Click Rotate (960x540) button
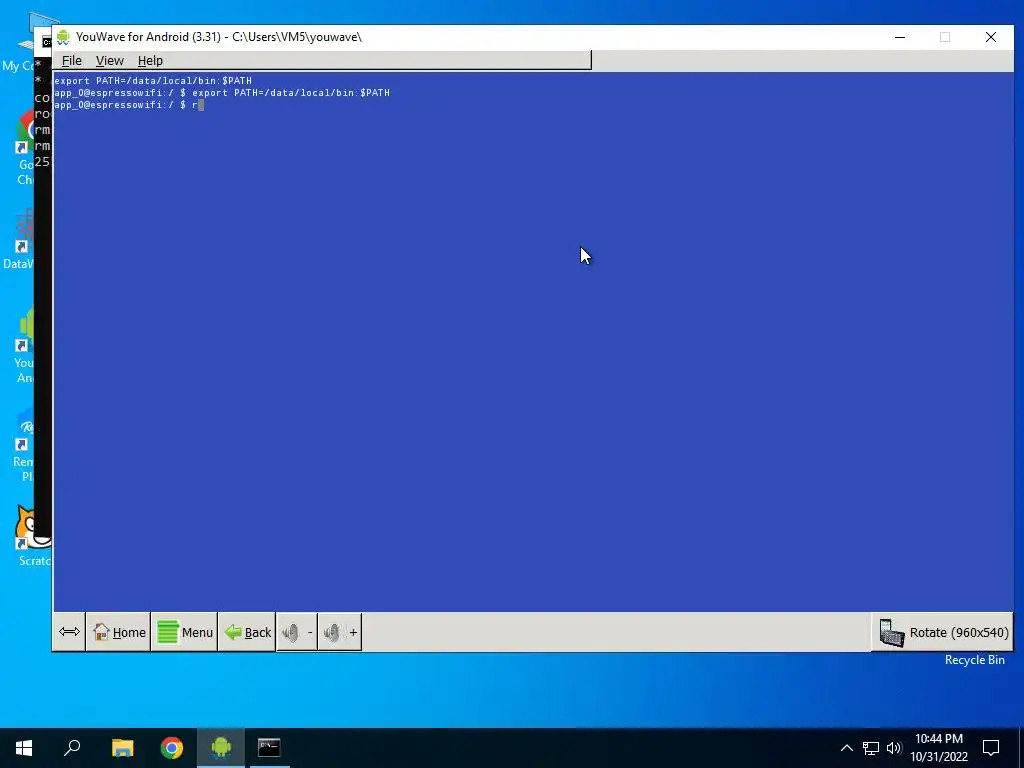This screenshot has height=768, width=1024. (x=943, y=632)
